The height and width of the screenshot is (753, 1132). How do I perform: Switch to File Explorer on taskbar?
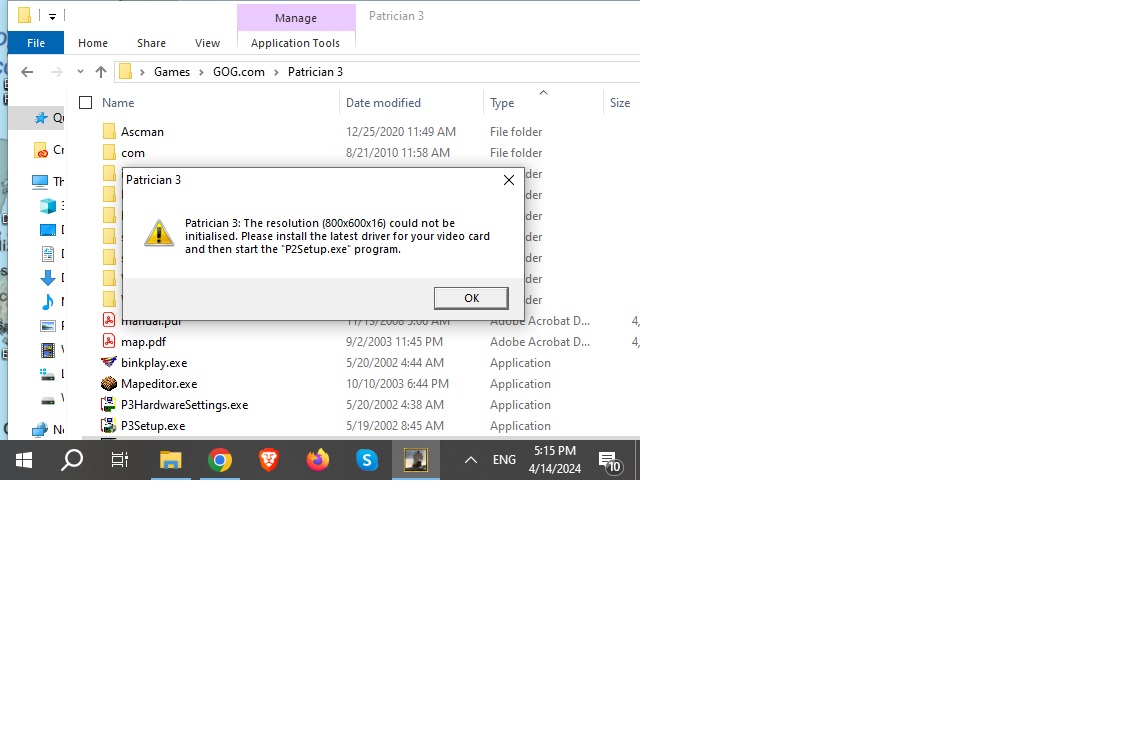point(170,460)
